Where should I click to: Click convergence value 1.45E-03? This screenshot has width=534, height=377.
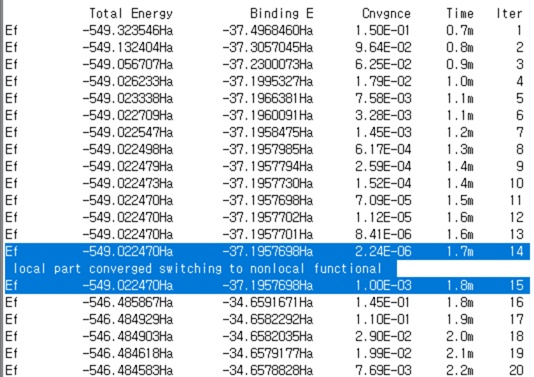pyautogui.click(x=383, y=132)
